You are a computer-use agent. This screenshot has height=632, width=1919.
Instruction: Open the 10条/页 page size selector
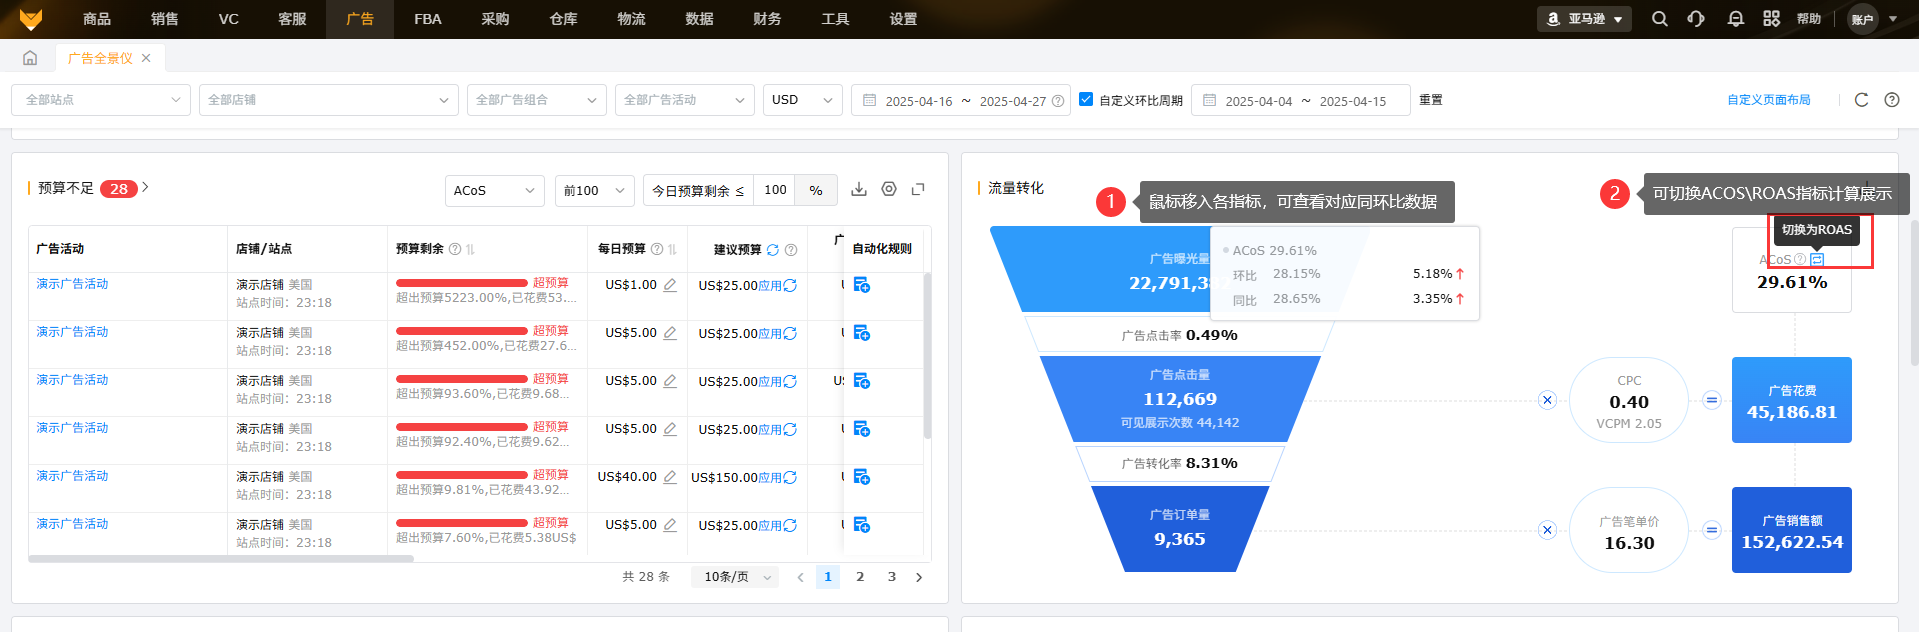(x=736, y=577)
